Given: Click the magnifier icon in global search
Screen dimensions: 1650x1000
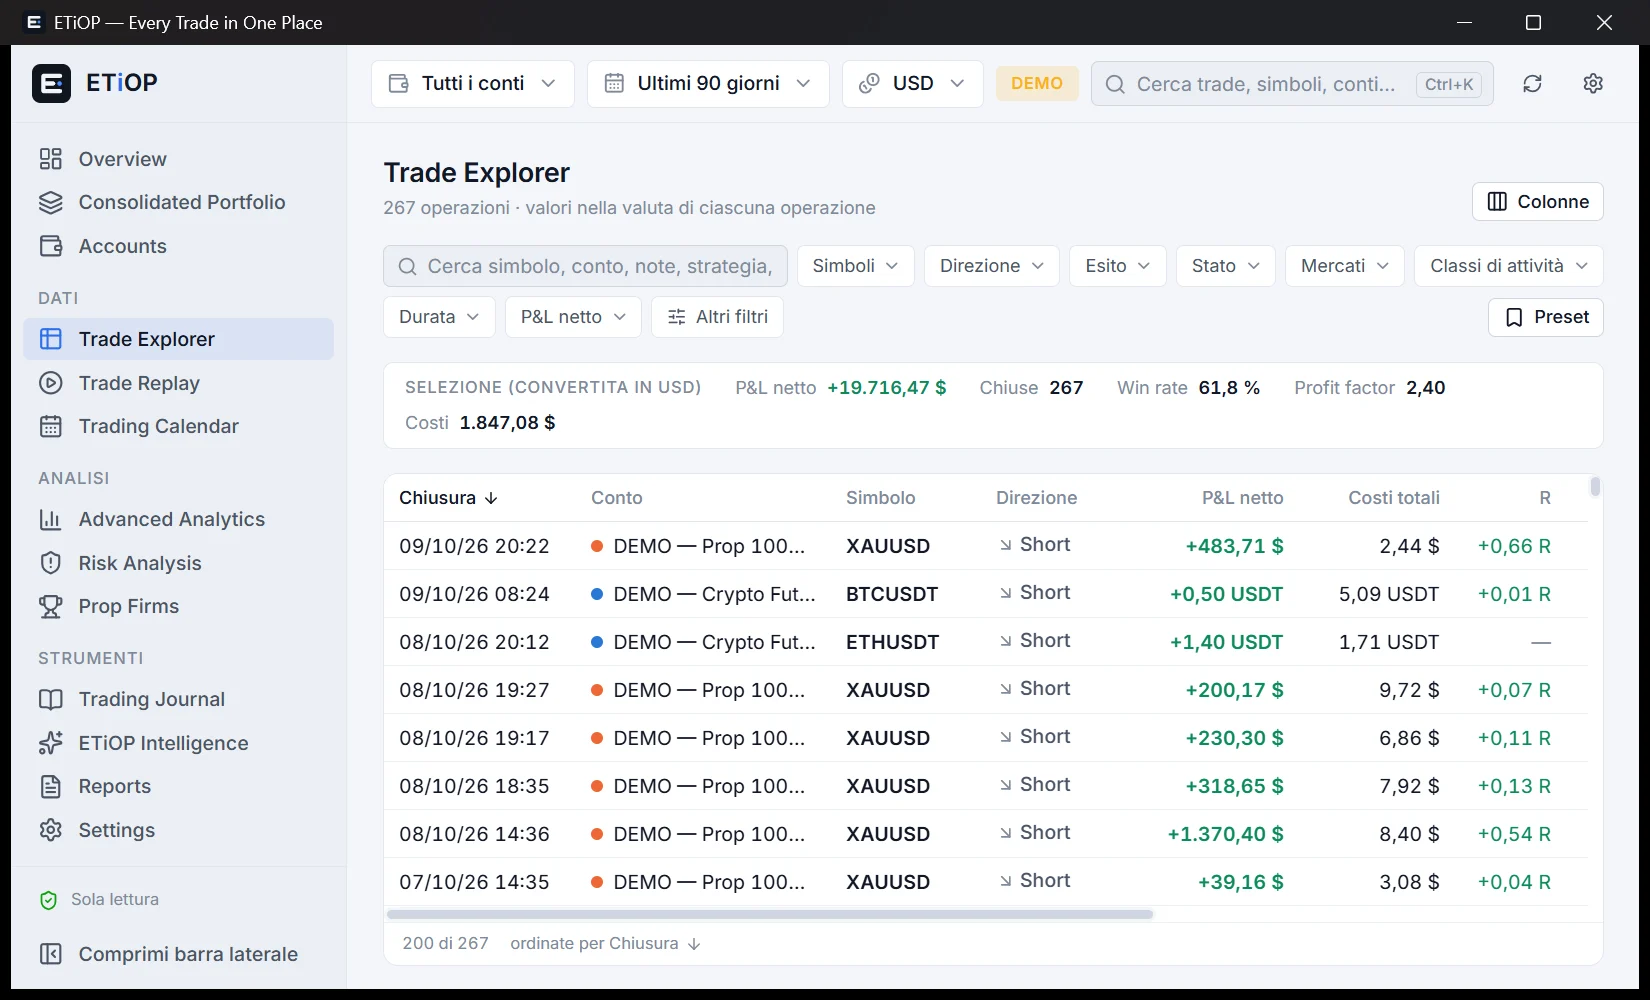Looking at the screenshot, I should click(1115, 84).
